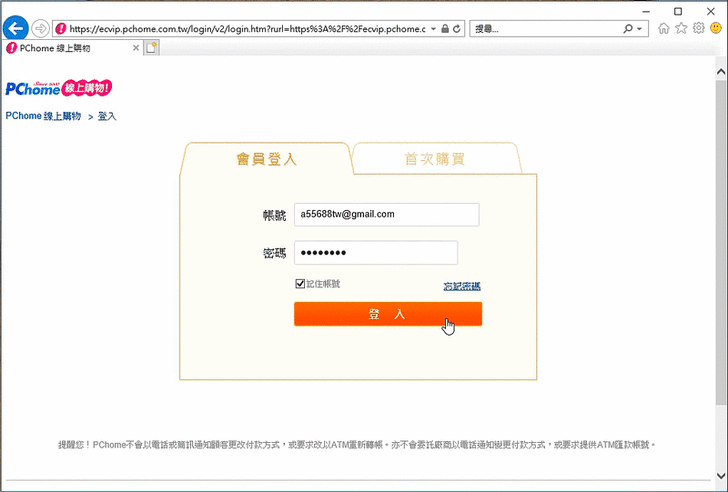728x492 pixels.
Task: Click the smiley feedback icon
Action: tap(716, 28)
